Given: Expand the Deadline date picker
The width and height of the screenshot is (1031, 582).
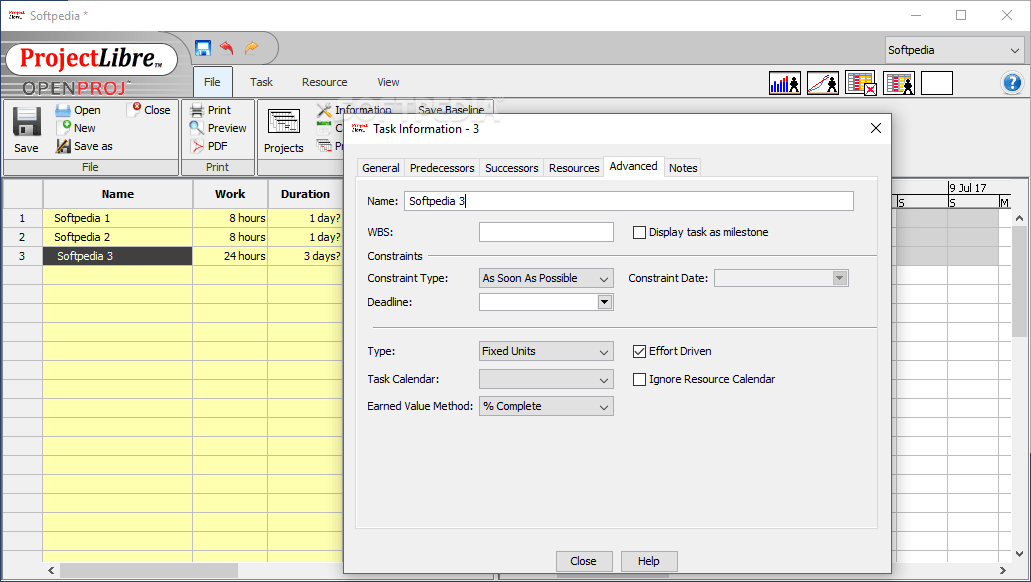Looking at the screenshot, I should pyautogui.click(x=605, y=302).
